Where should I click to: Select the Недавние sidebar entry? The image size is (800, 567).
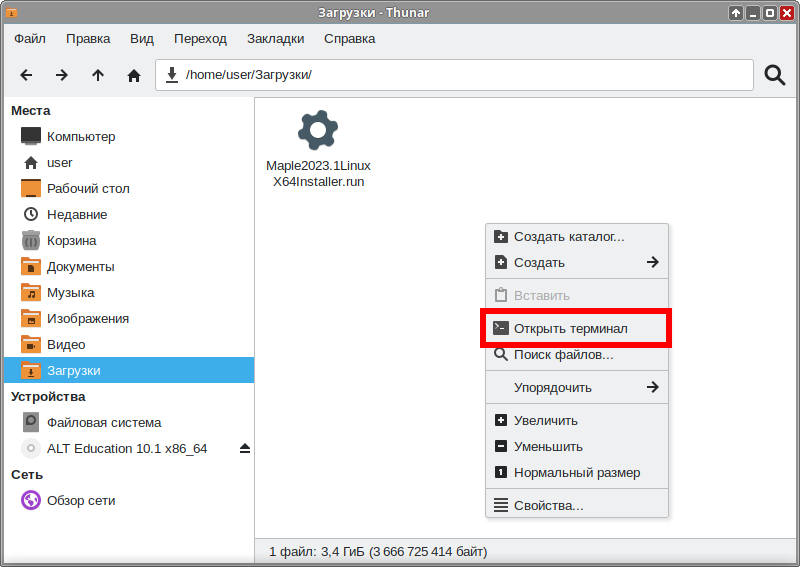[x=129, y=214]
